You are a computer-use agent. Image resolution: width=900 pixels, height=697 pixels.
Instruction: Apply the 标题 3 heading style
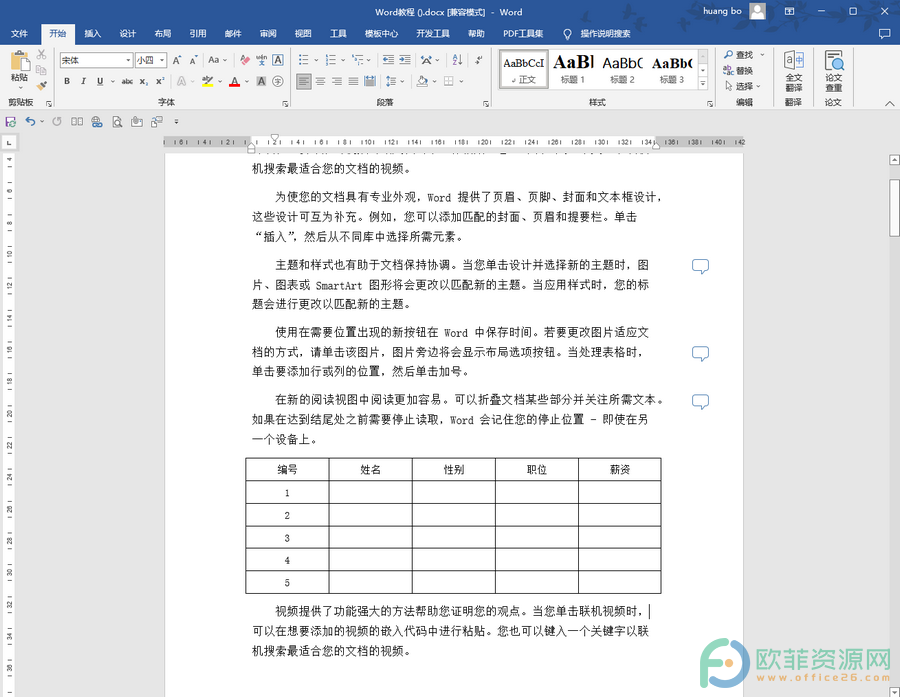672,69
